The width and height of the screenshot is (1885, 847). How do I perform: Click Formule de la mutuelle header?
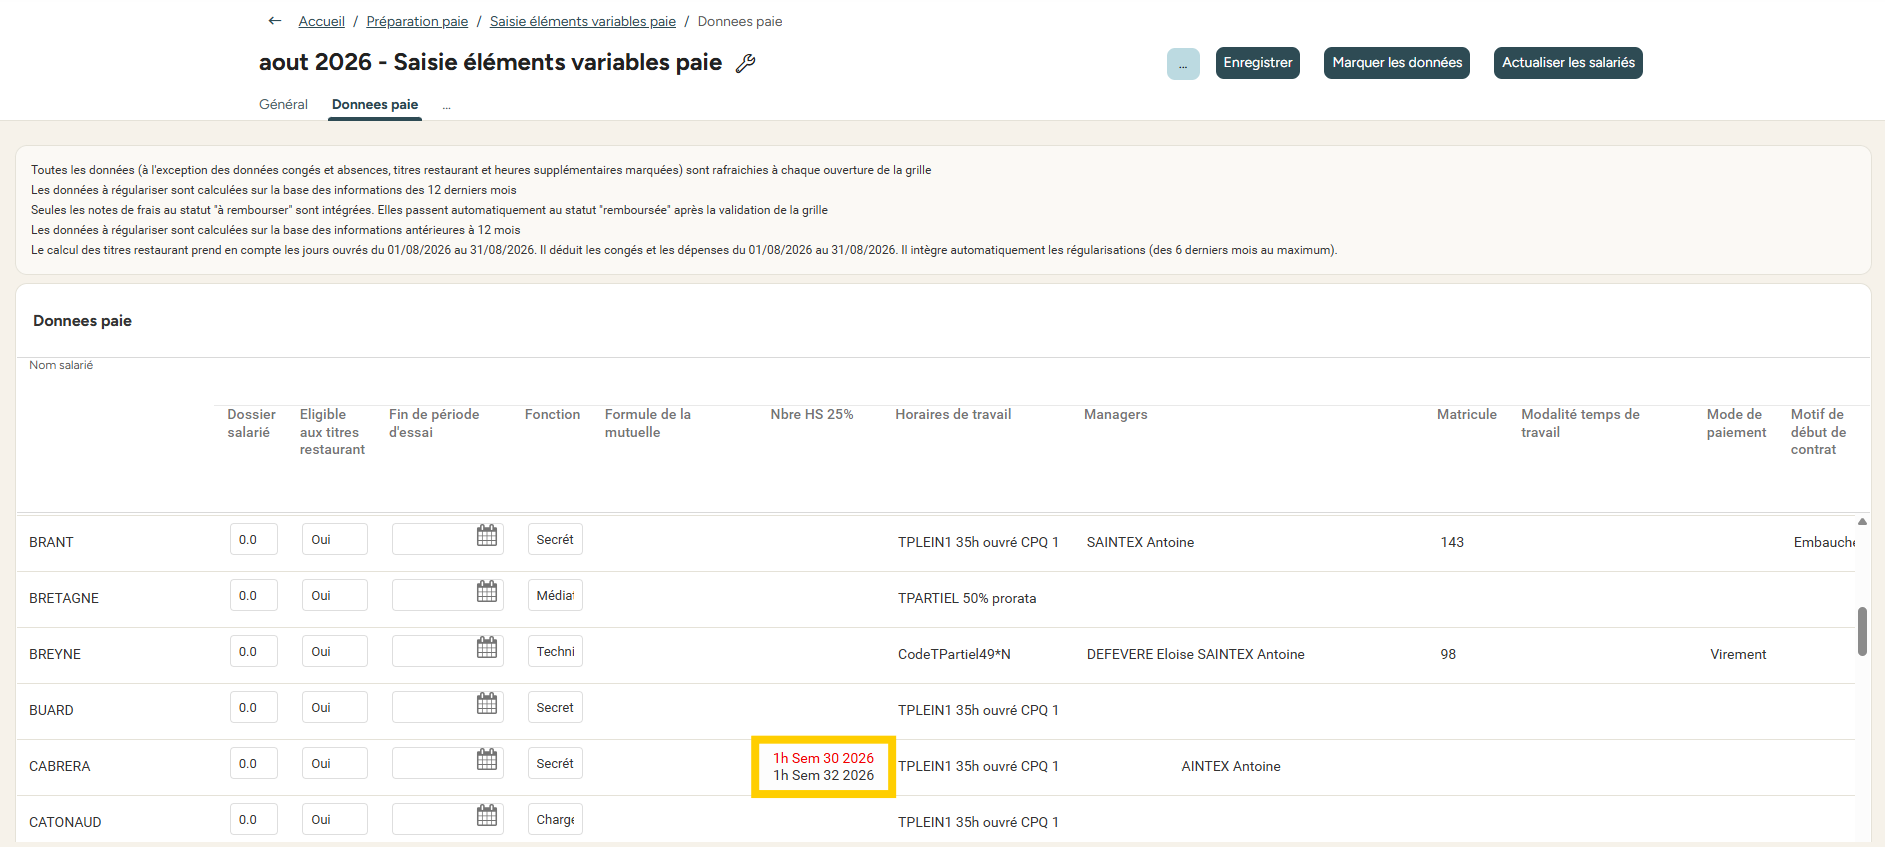click(648, 423)
